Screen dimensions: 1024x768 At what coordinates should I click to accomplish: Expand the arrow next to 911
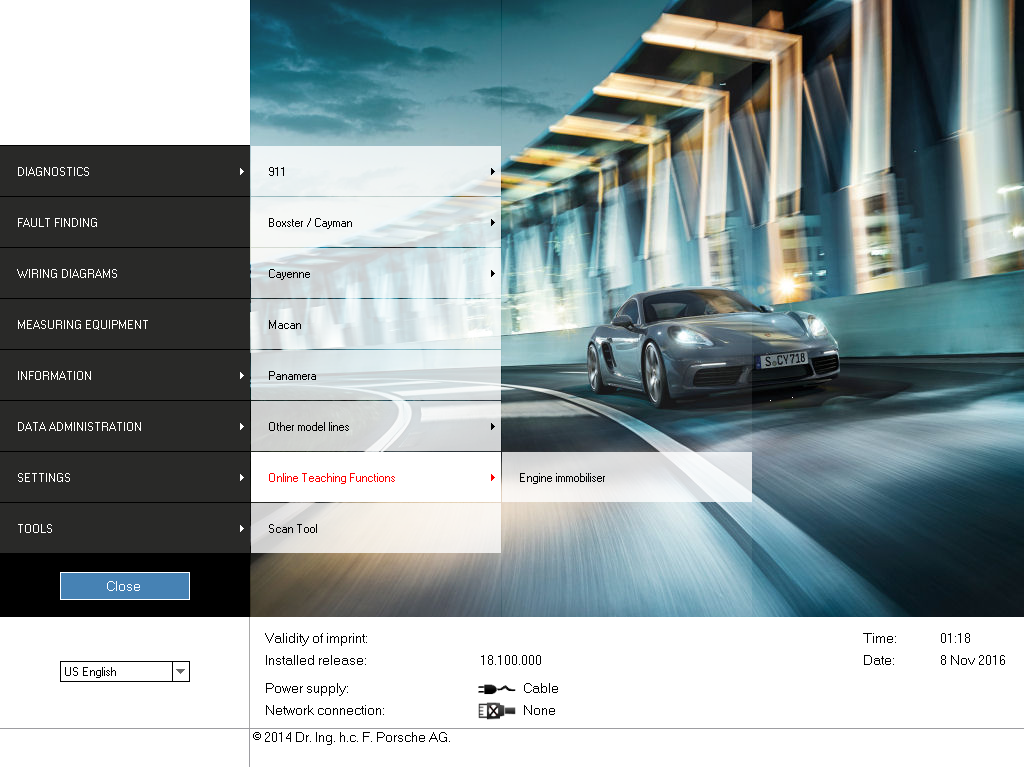(x=492, y=171)
